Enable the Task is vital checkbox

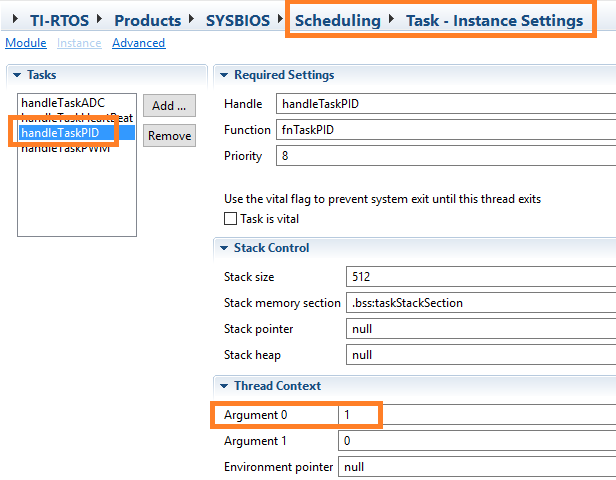(231, 219)
